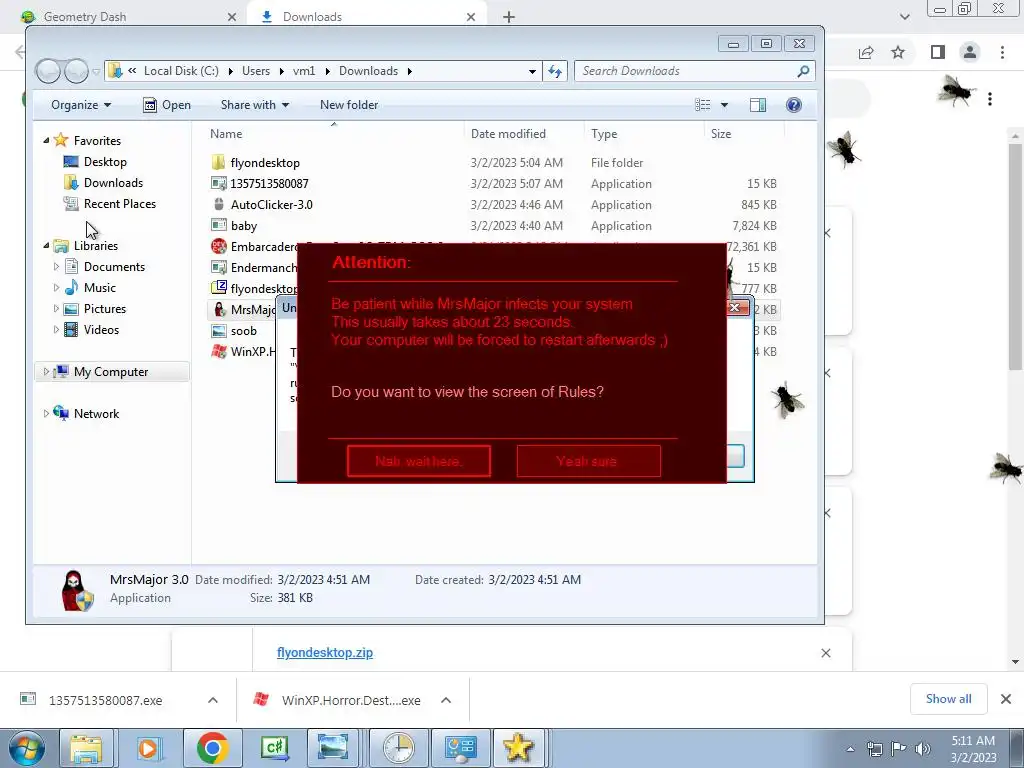Click Chrome bookmark star icon
Screen dimensions: 1024x768
click(x=898, y=52)
